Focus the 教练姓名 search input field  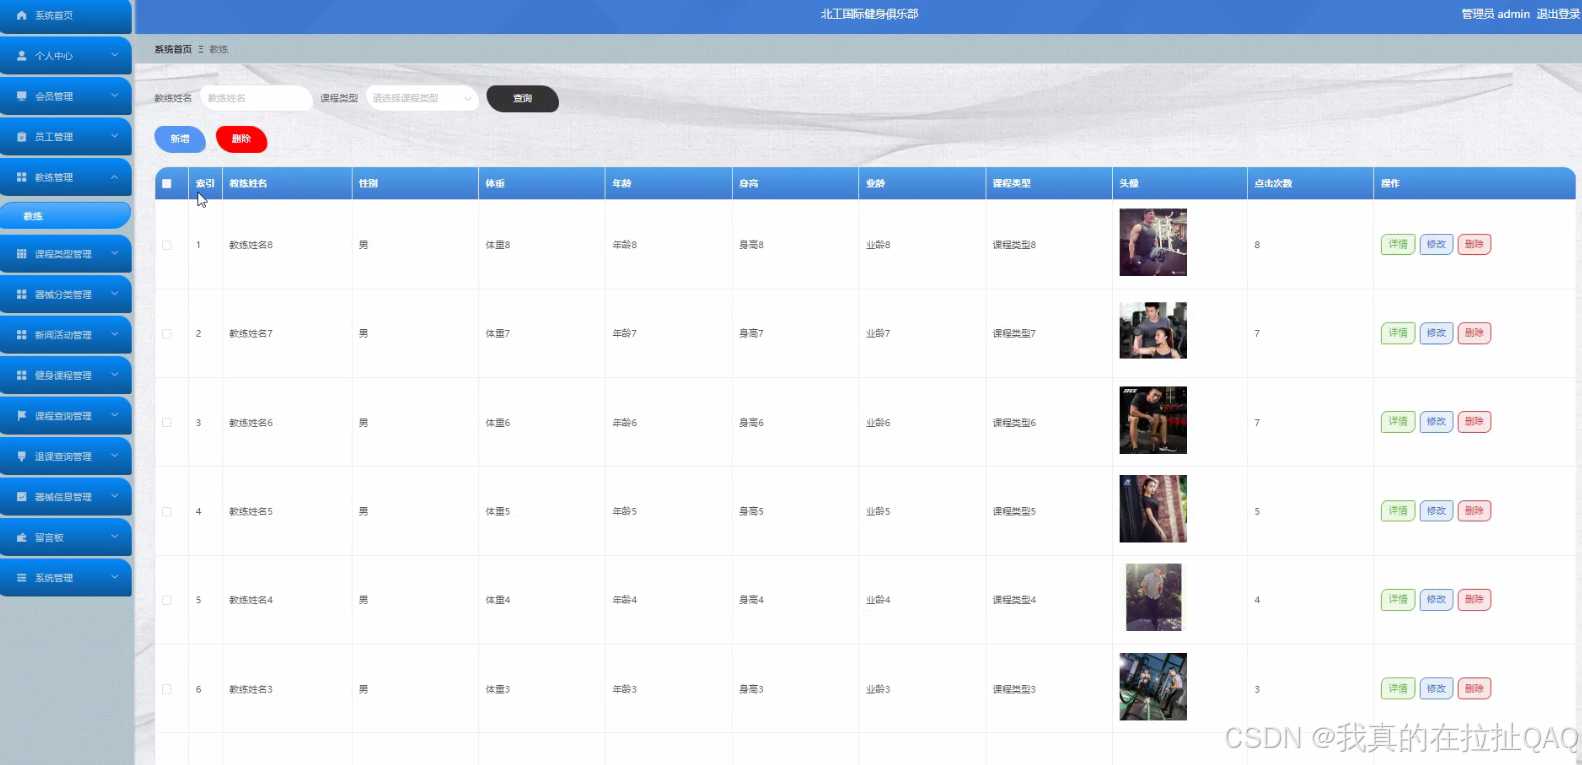point(256,98)
